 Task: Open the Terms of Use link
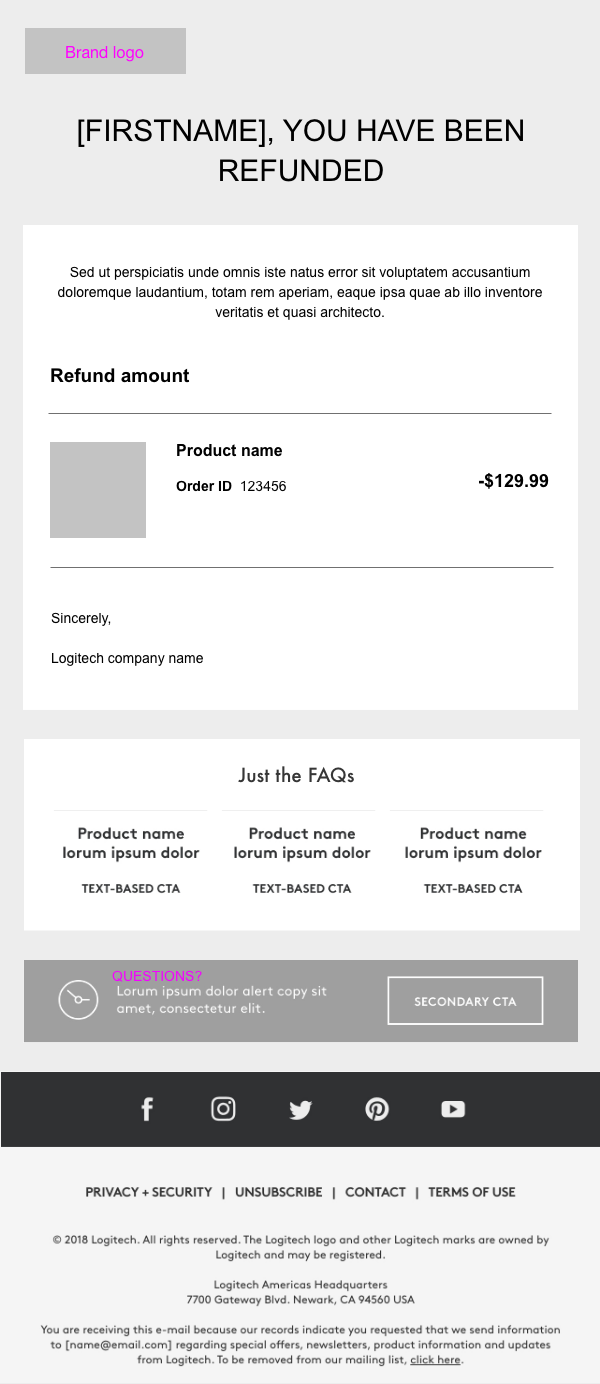point(471,1192)
